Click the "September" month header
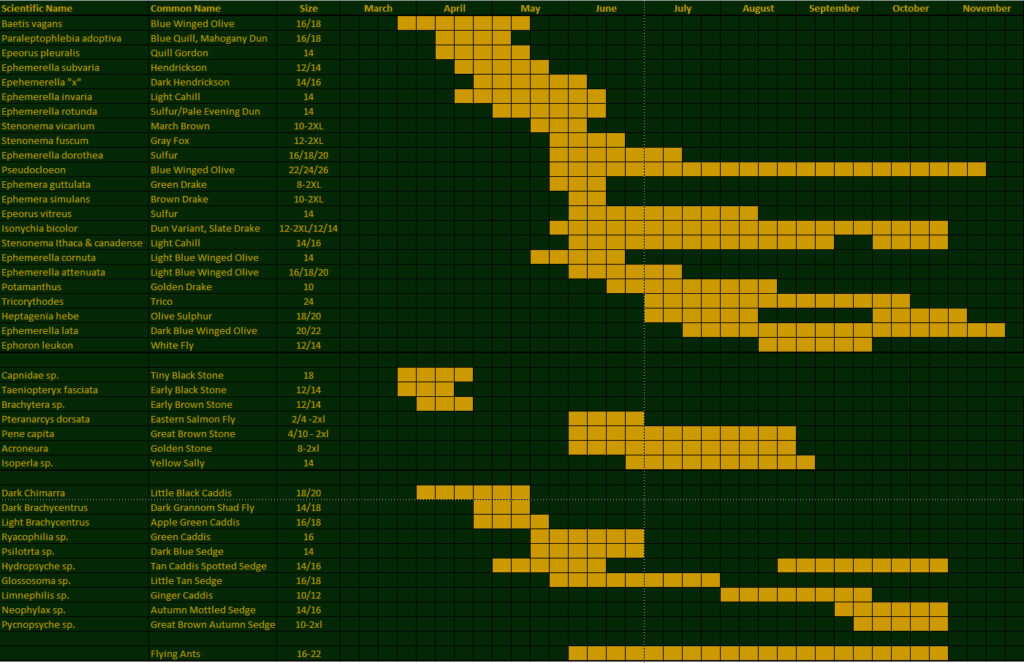Viewport: 1024px width, 663px height. tap(834, 8)
